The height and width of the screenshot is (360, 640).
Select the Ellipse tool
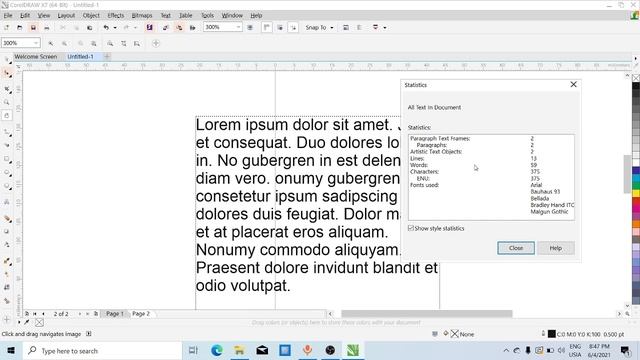coord(7,173)
